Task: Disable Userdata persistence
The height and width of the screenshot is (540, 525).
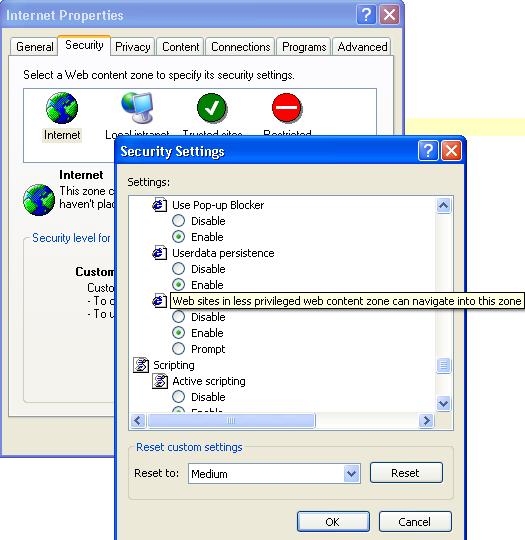Action: tap(178, 269)
